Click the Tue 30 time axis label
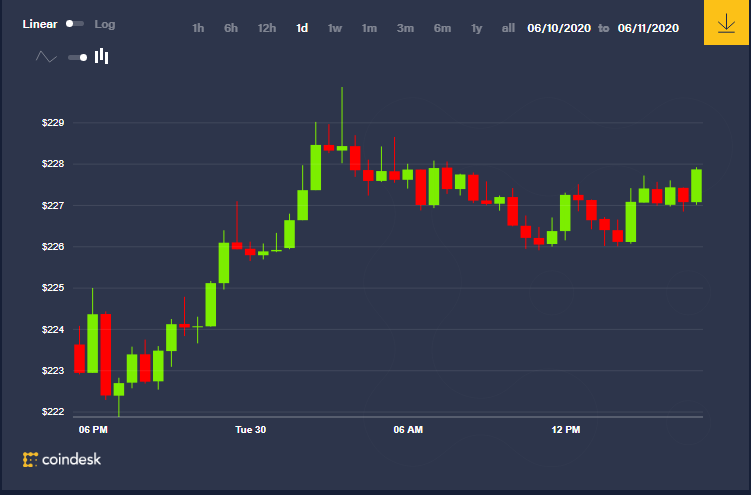The image size is (751, 495). 250,429
